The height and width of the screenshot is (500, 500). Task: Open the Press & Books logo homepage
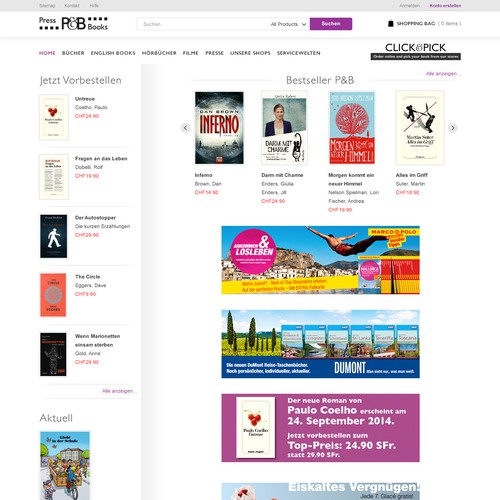(x=73, y=23)
